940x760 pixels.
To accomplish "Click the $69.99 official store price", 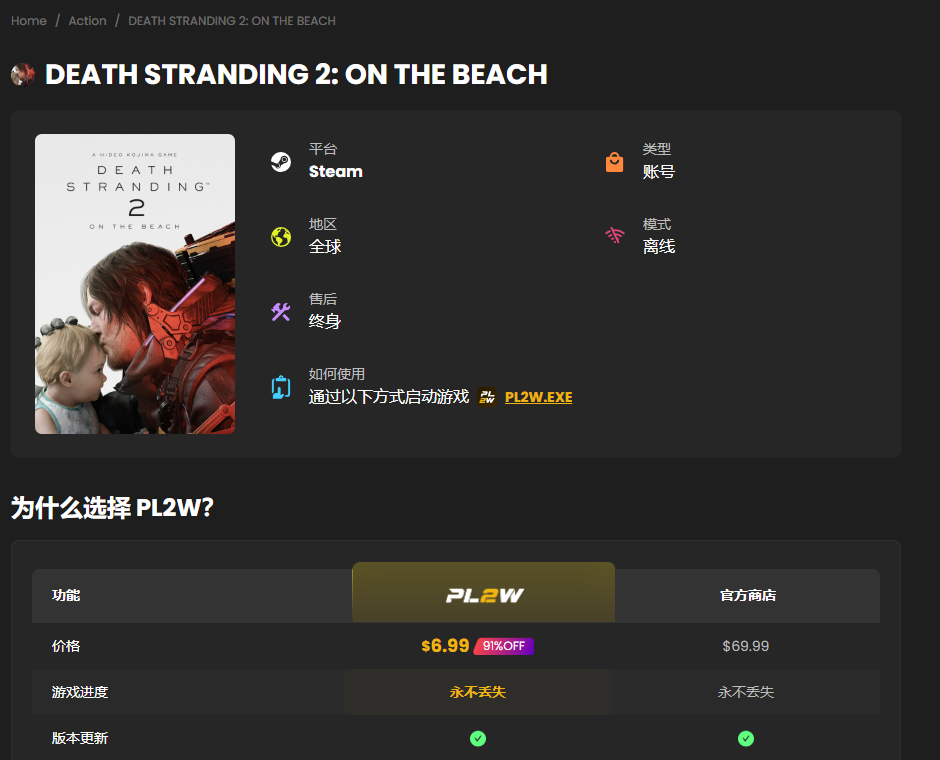I will coord(746,646).
